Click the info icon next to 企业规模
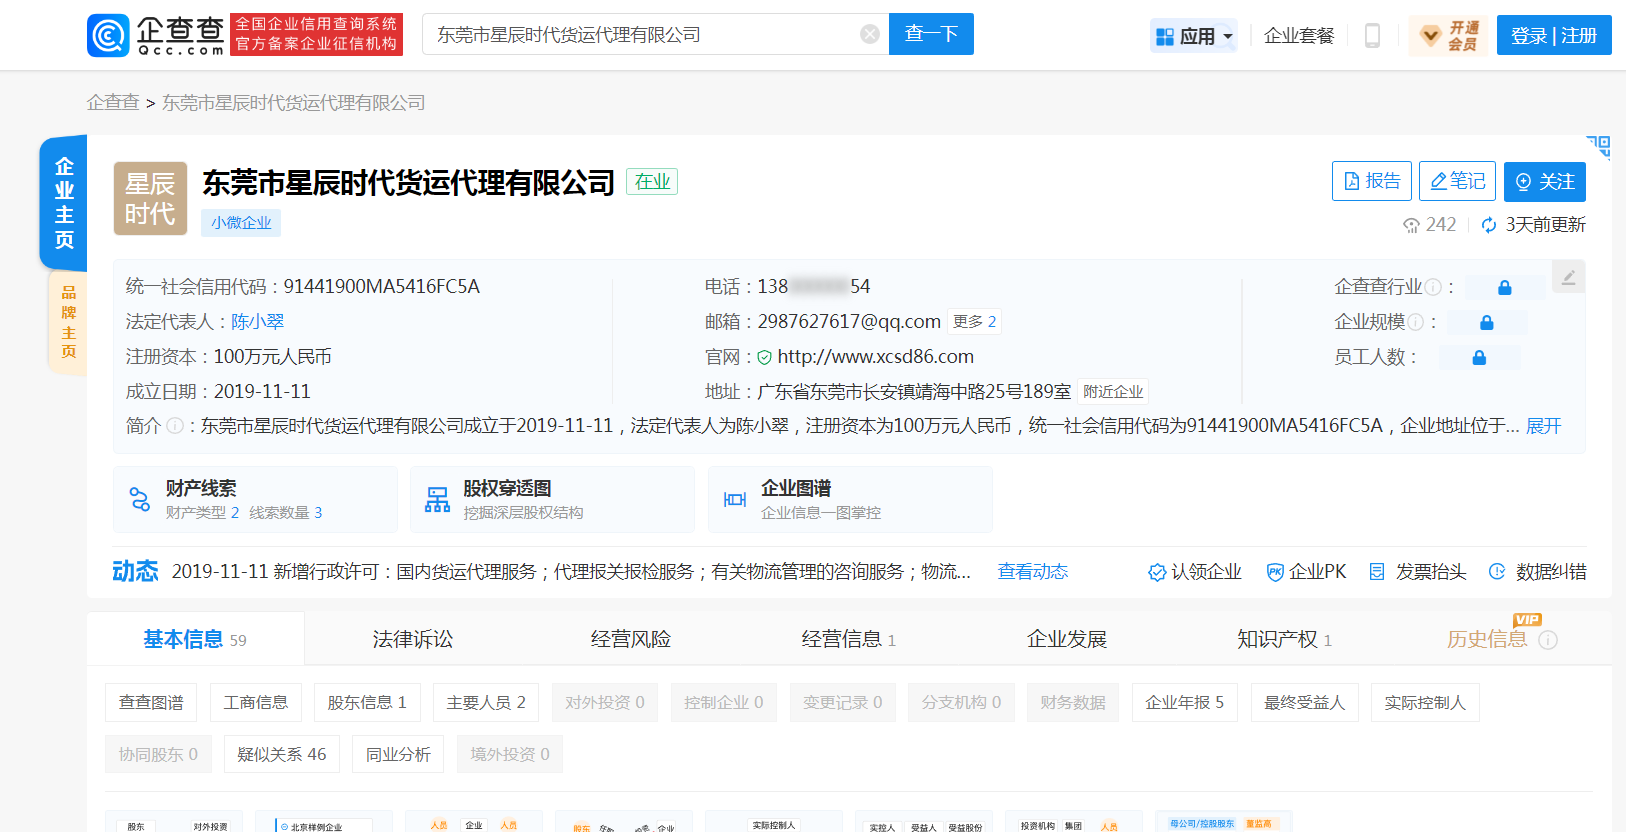This screenshot has height=832, width=1626. (x=1415, y=322)
